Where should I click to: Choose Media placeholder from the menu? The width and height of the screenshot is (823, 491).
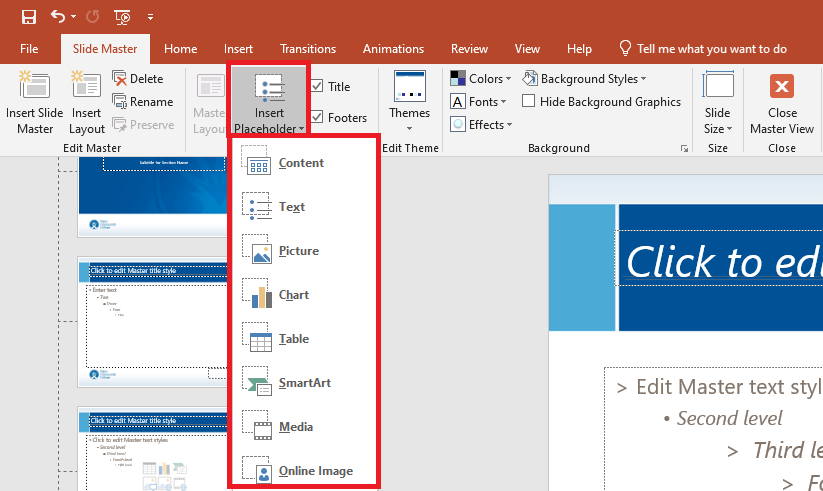coord(303,427)
